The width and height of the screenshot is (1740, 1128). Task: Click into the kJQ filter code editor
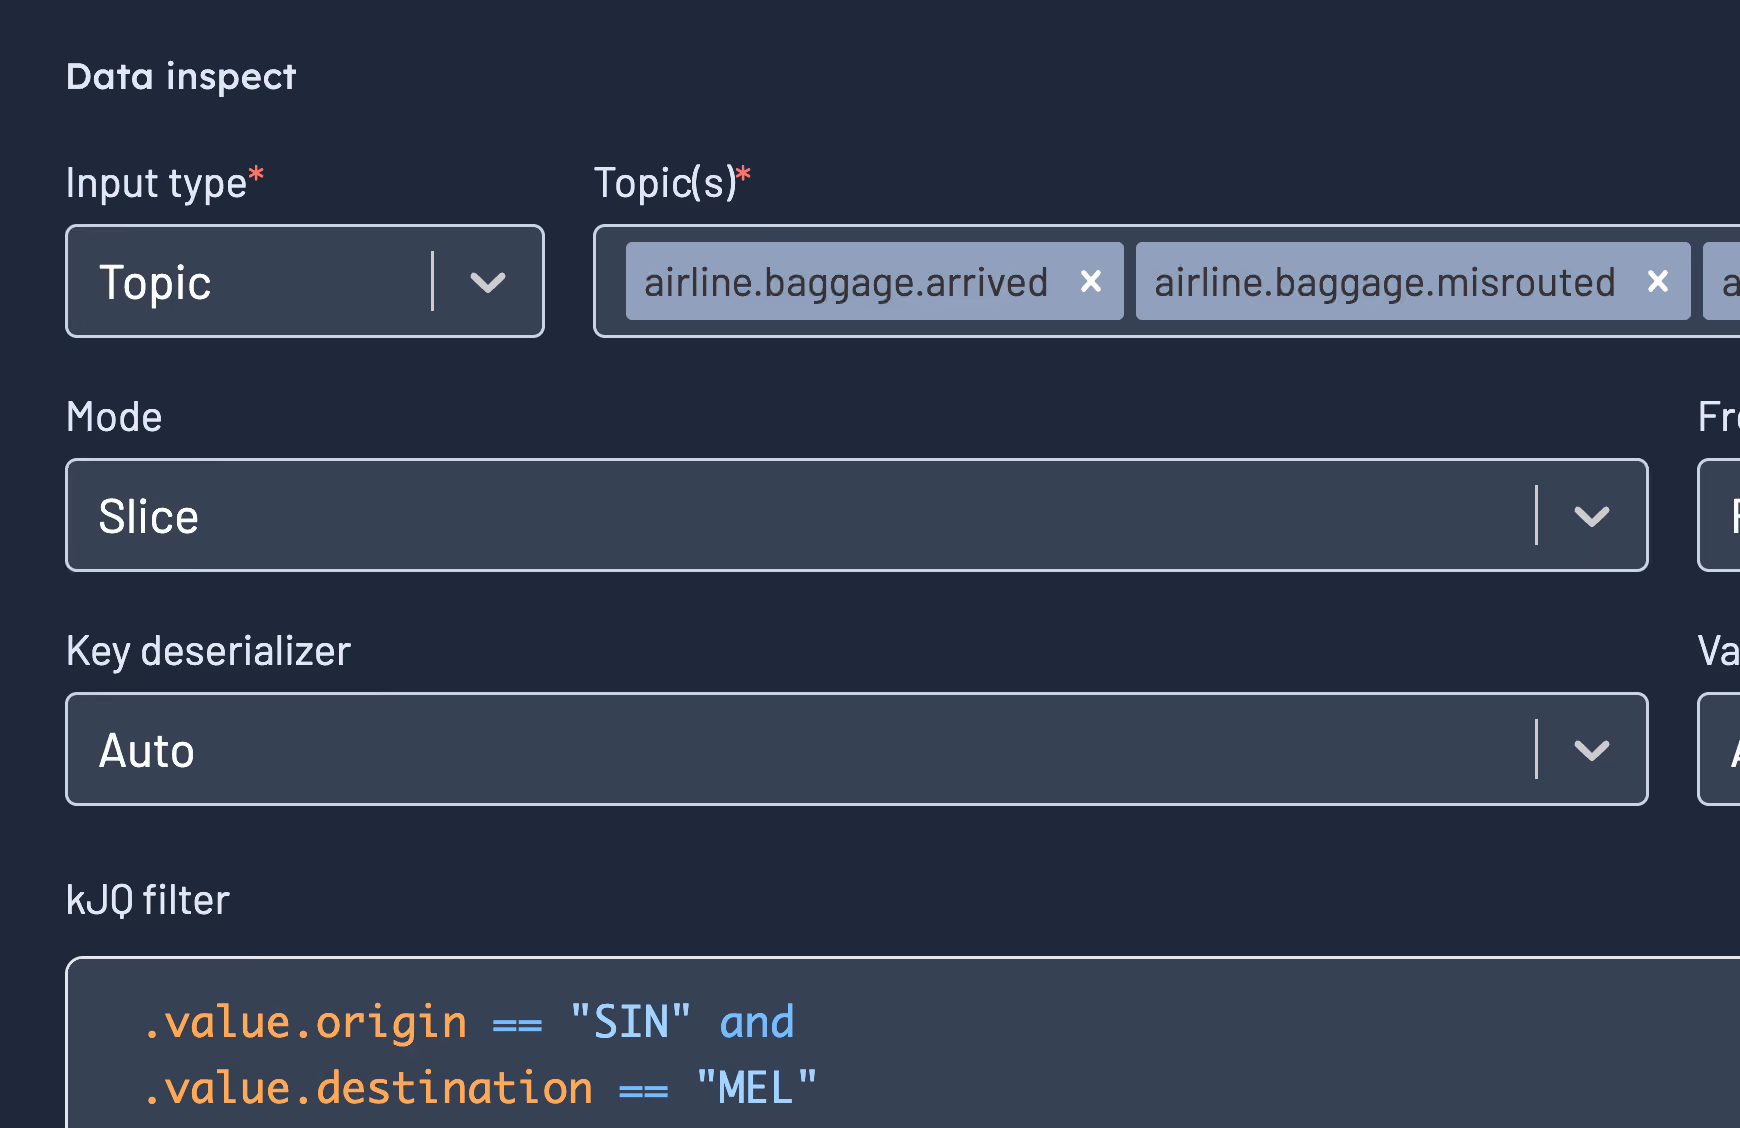(x=903, y=1043)
